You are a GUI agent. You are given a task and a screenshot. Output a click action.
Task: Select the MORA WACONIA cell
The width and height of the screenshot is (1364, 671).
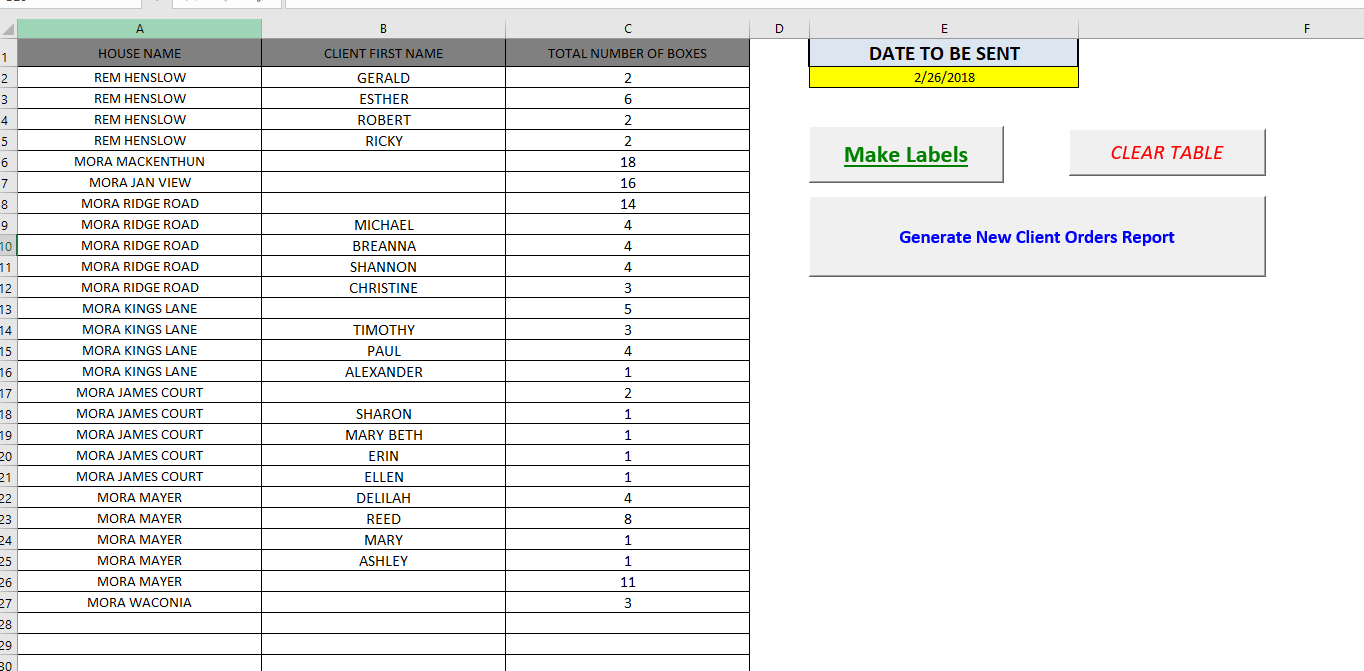139,603
